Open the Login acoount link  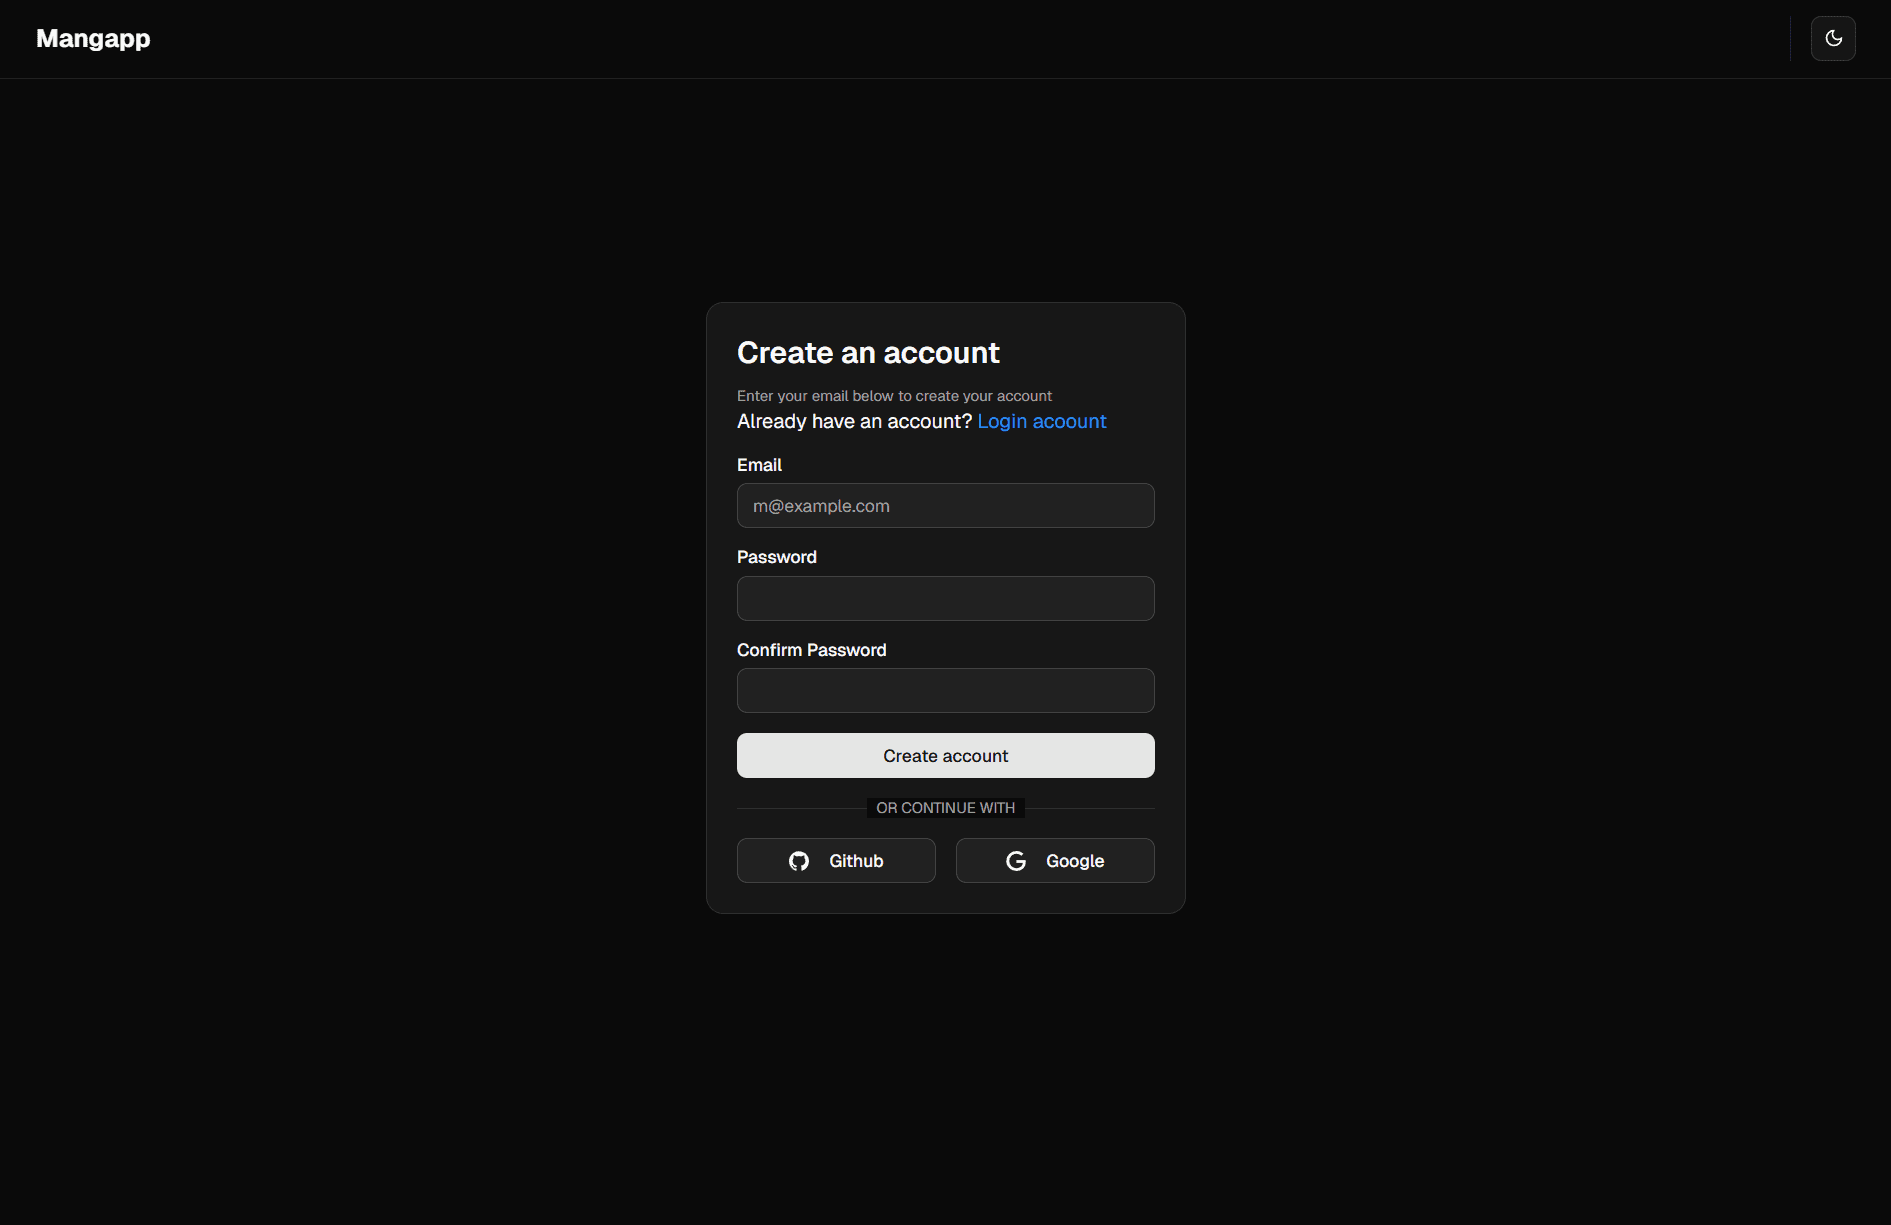[x=1041, y=421]
